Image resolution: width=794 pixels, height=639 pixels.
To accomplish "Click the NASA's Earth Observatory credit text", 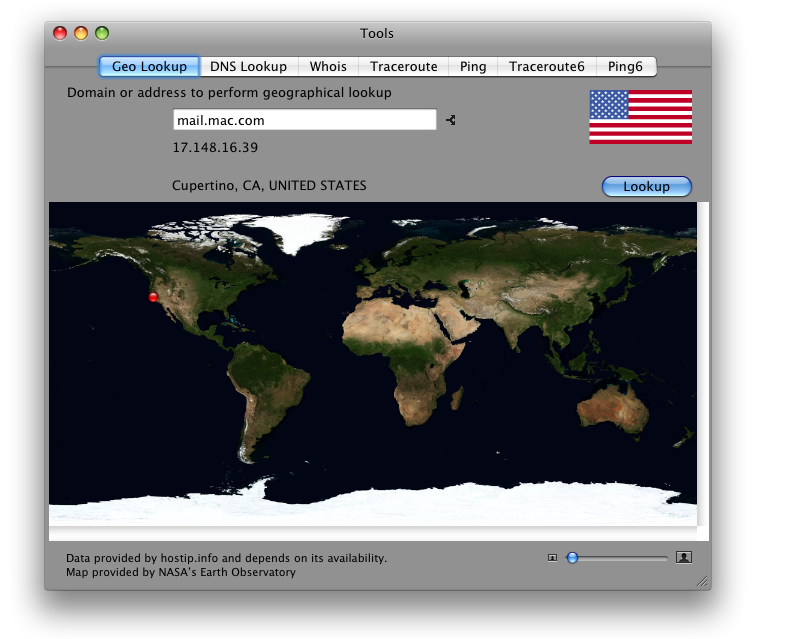I will 181,572.
